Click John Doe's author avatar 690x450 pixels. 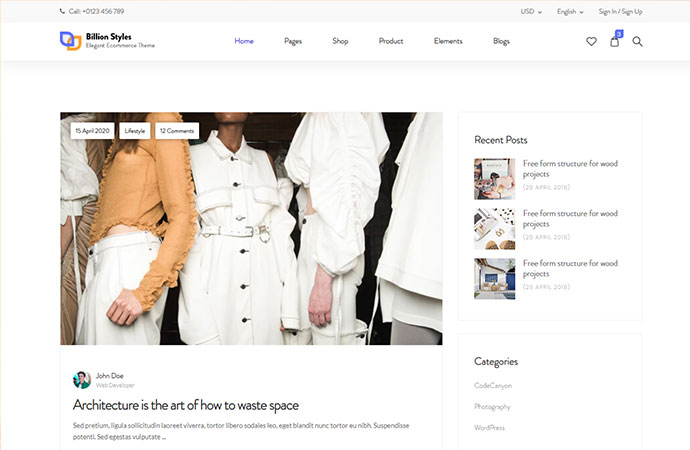tap(82, 380)
